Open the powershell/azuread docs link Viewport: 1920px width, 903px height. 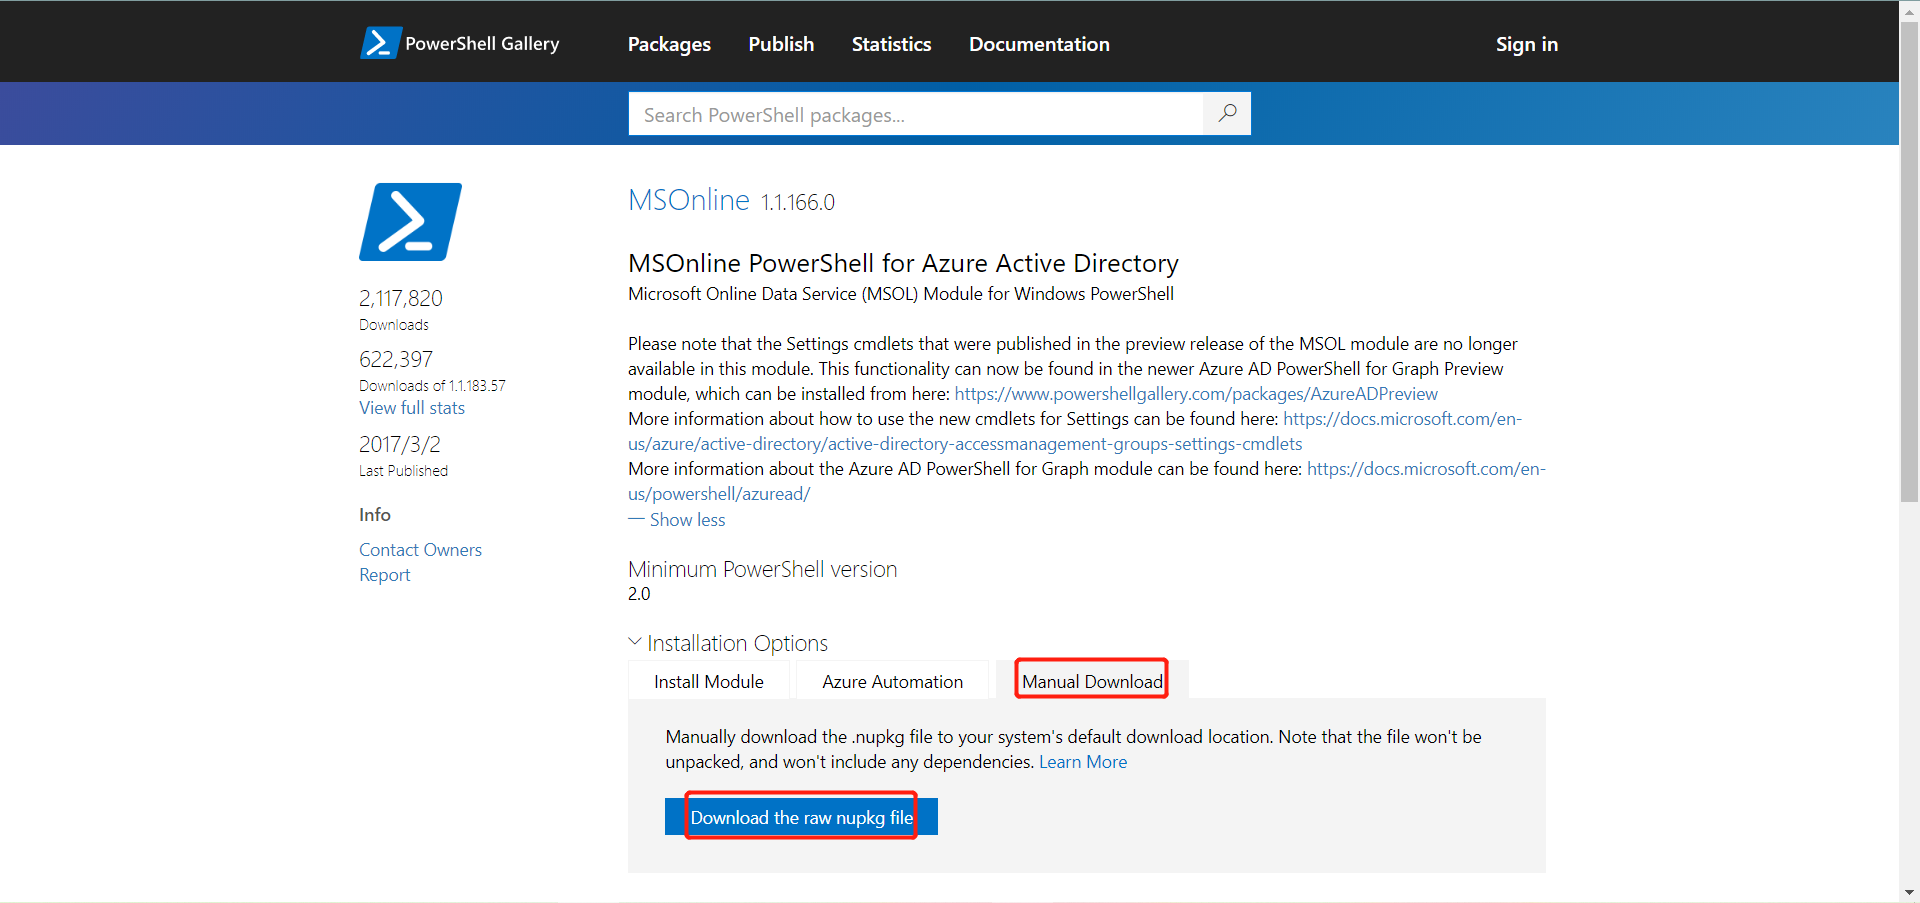[x=1087, y=481]
